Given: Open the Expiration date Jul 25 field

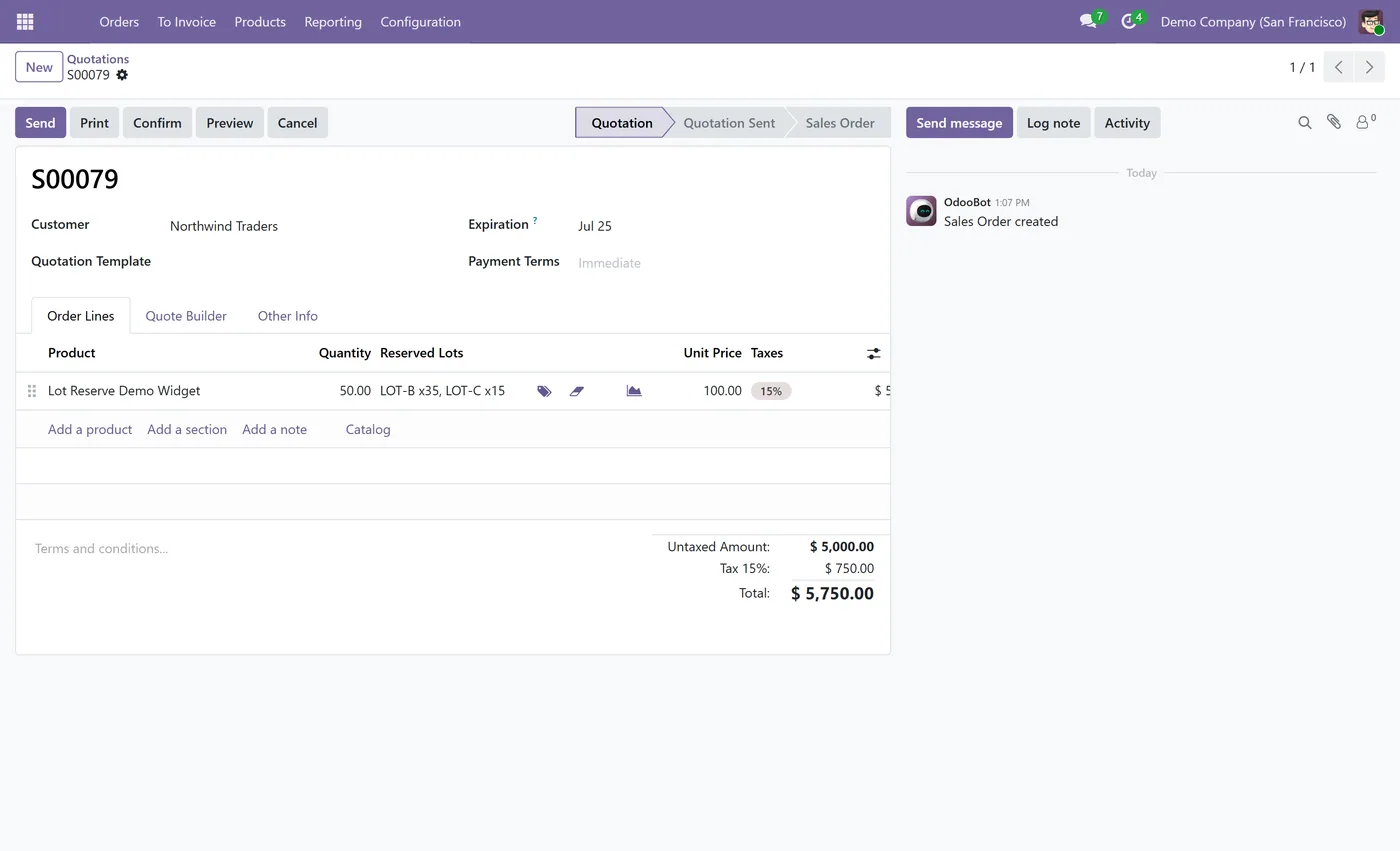Looking at the screenshot, I should click(725, 226).
